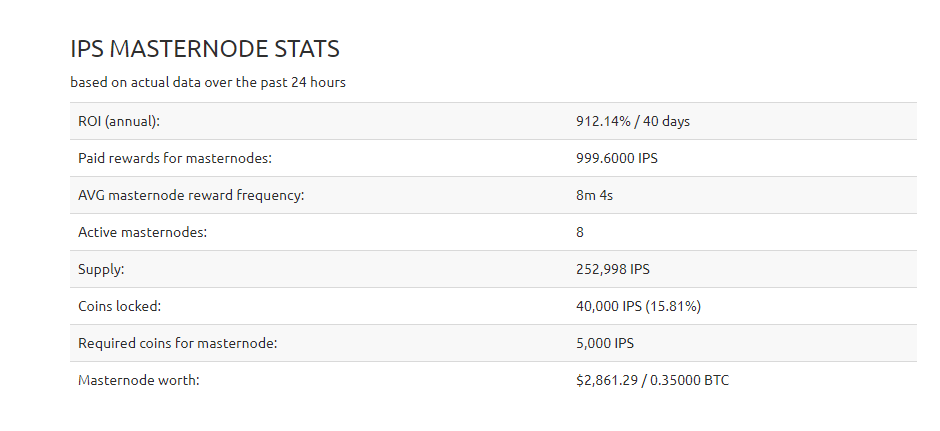Click the 912.14% / 40 days value
Screen dimensions: 940x431
coord(632,121)
